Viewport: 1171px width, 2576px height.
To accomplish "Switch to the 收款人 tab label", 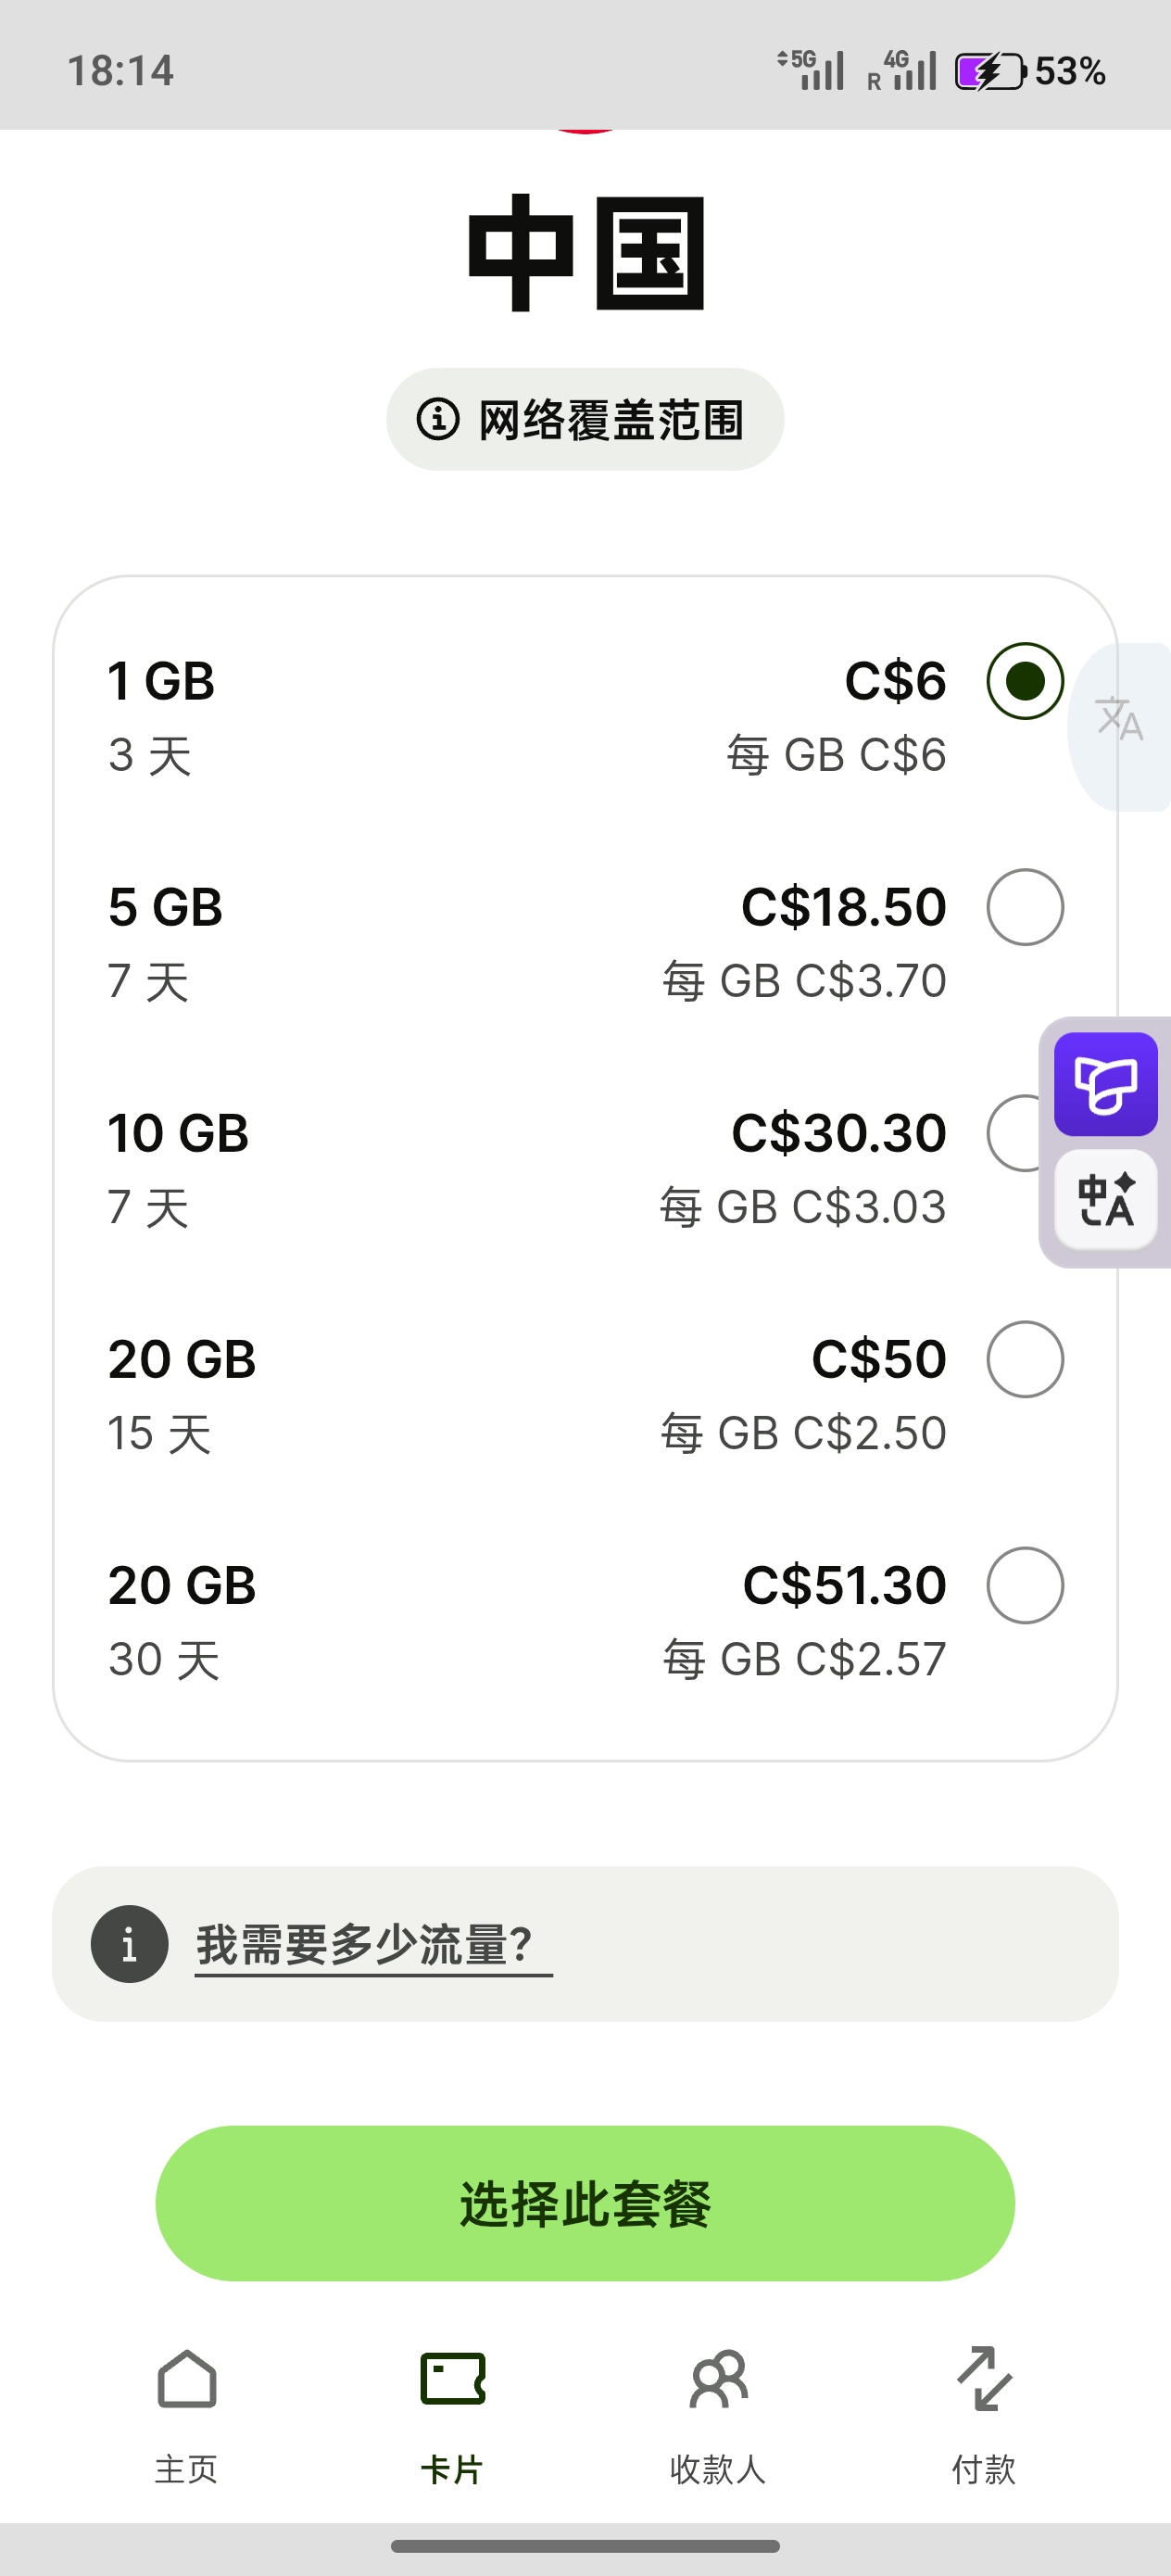I will click(718, 2469).
